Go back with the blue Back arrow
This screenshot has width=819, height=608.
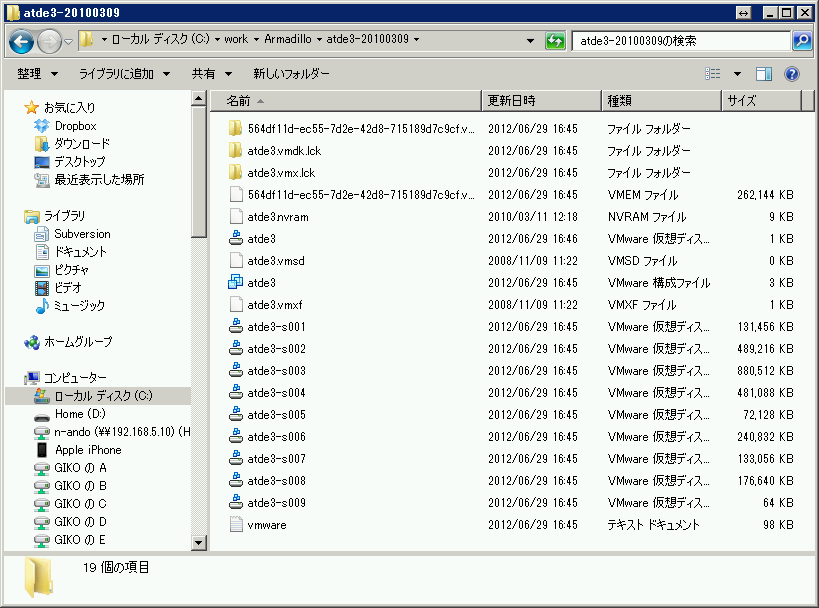coord(21,41)
